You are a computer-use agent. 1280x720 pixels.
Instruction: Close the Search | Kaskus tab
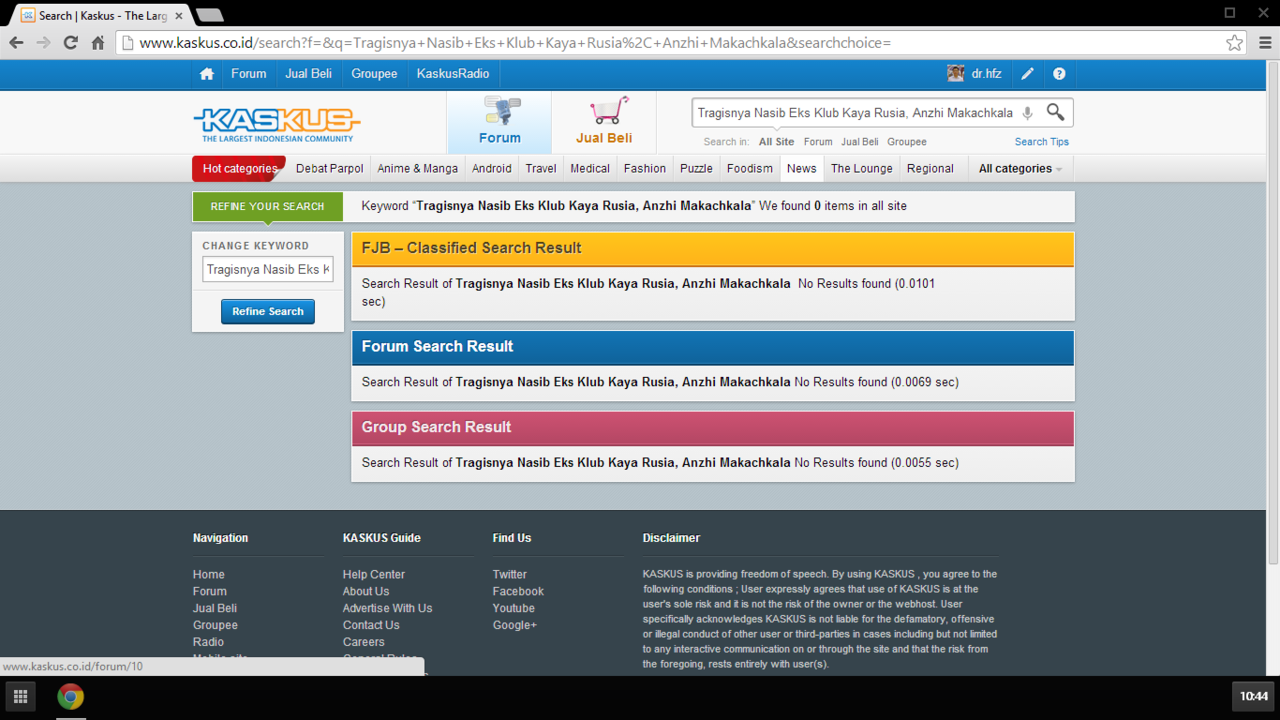[179, 15]
